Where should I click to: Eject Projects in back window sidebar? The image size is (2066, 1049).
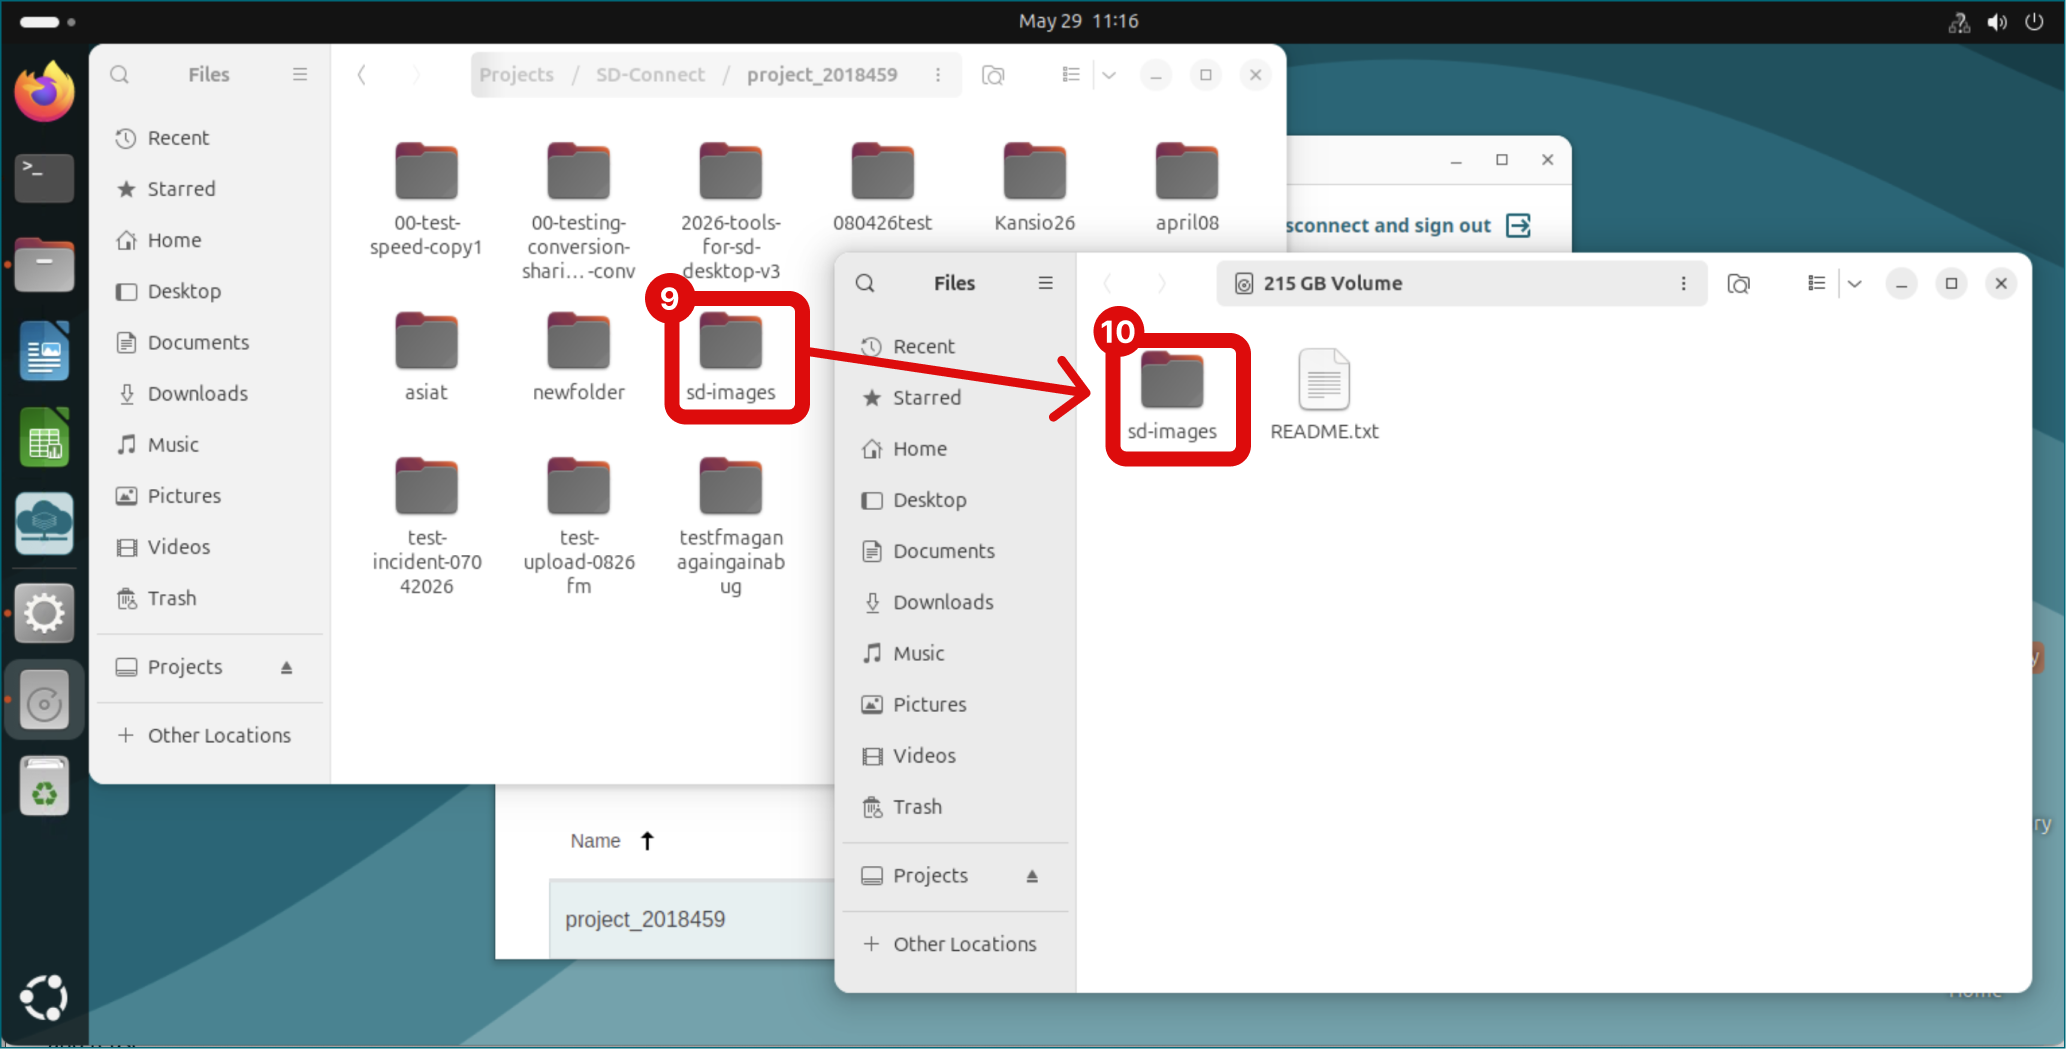pos(287,667)
